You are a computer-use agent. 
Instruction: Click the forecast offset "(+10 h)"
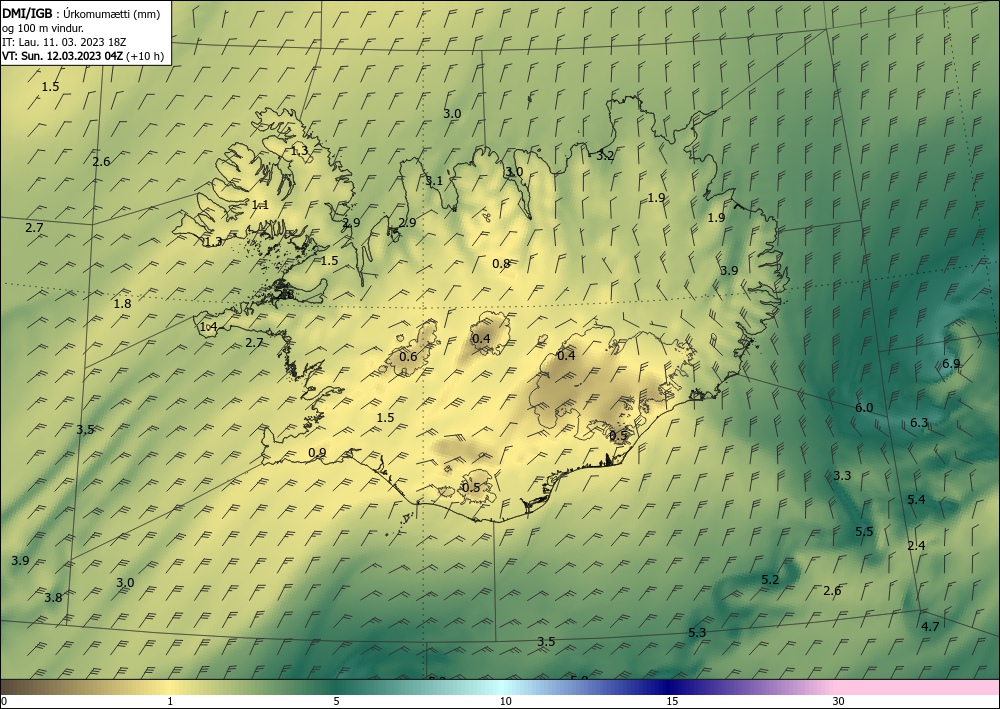point(145,56)
